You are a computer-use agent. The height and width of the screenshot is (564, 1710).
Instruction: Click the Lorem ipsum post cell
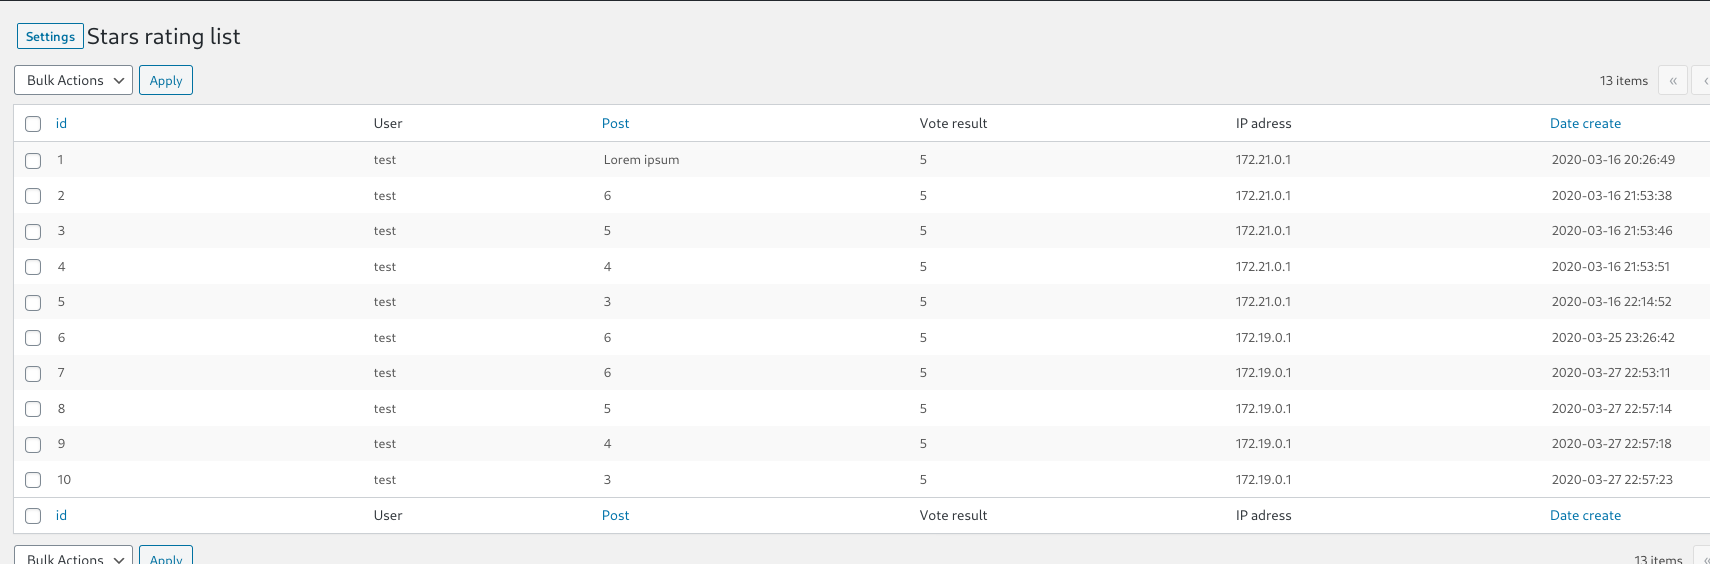pos(641,159)
